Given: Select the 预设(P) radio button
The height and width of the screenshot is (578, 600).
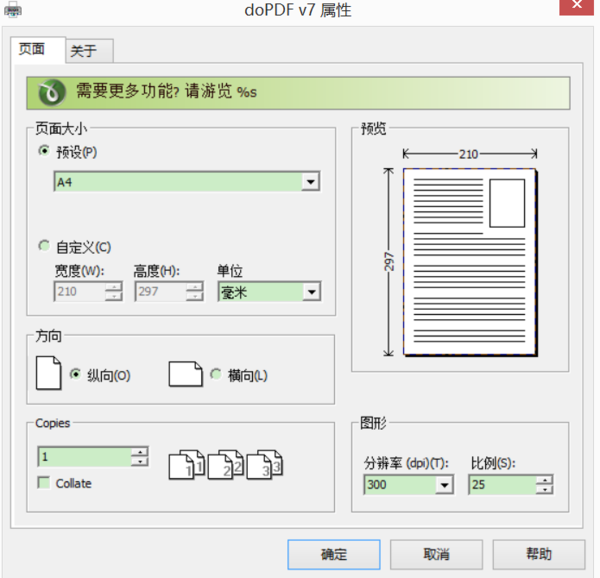Looking at the screenshot, I should [x=44, y=151].
